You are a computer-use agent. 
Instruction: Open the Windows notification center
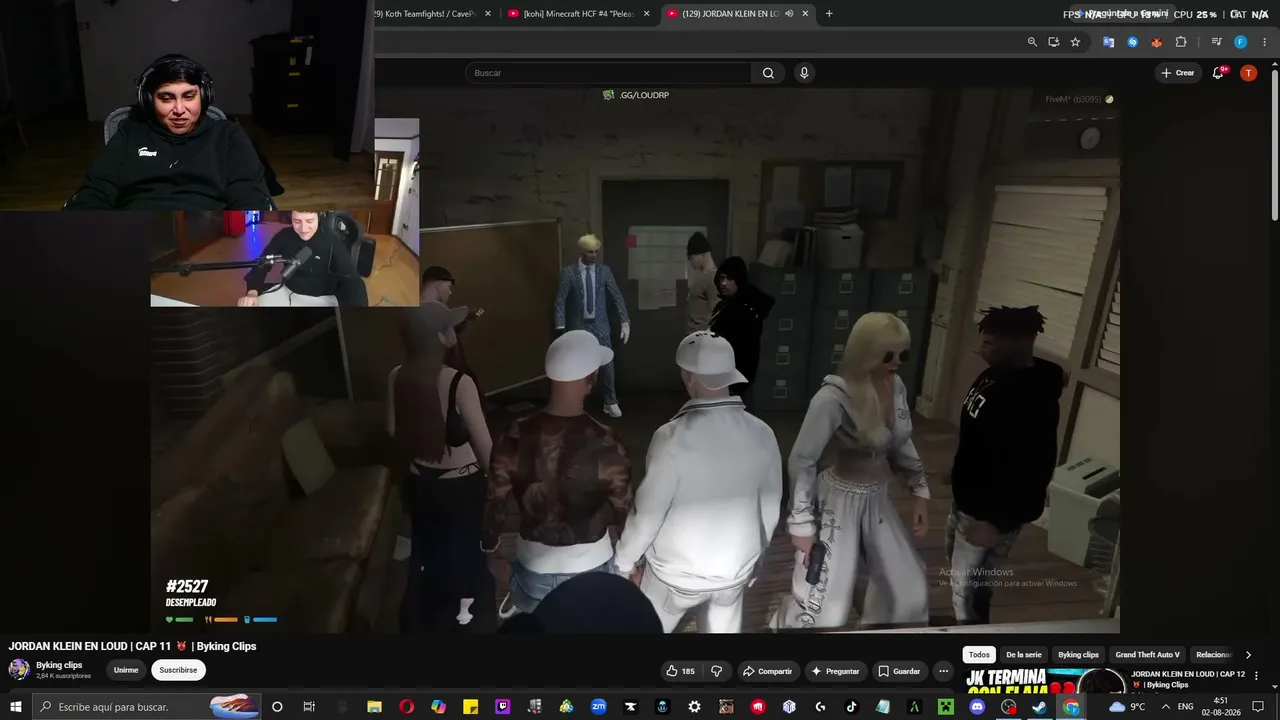point(1259,707)
